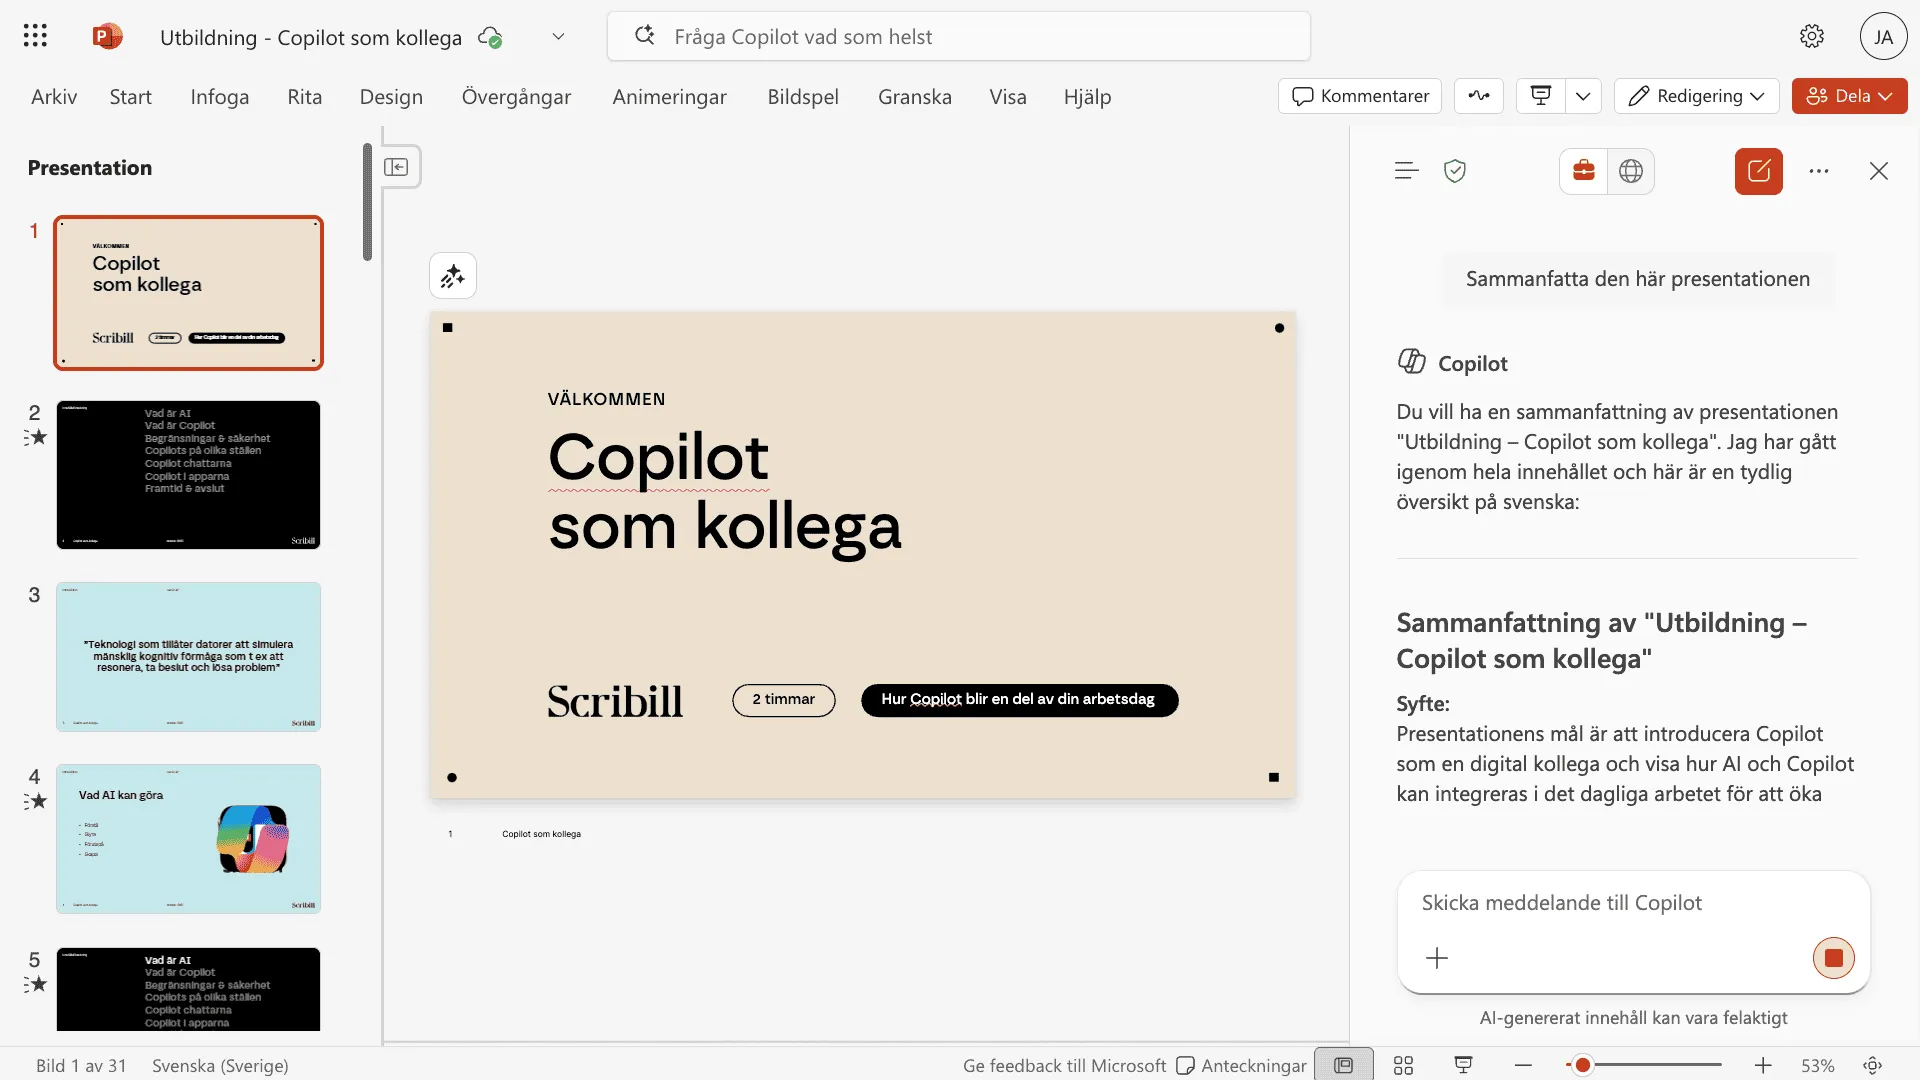Switch to the Infoga tab
Screen dimensions: 1920x1080
pos(220,97)
